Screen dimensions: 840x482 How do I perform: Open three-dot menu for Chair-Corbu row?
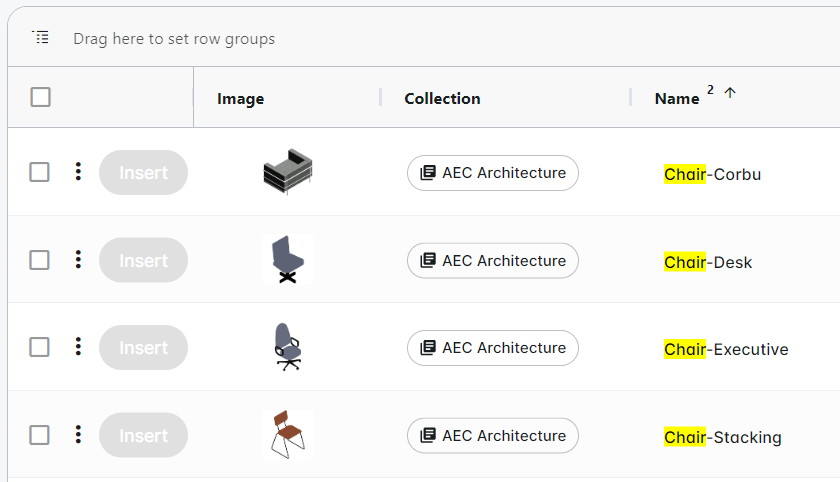point(78,172)
